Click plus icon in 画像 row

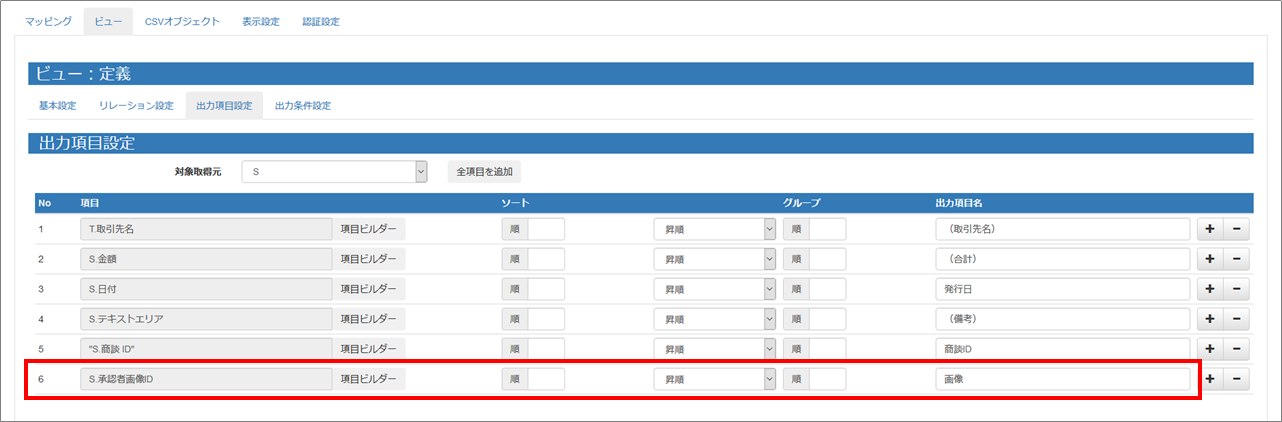pyautogui.click(x=1210, y=379)
